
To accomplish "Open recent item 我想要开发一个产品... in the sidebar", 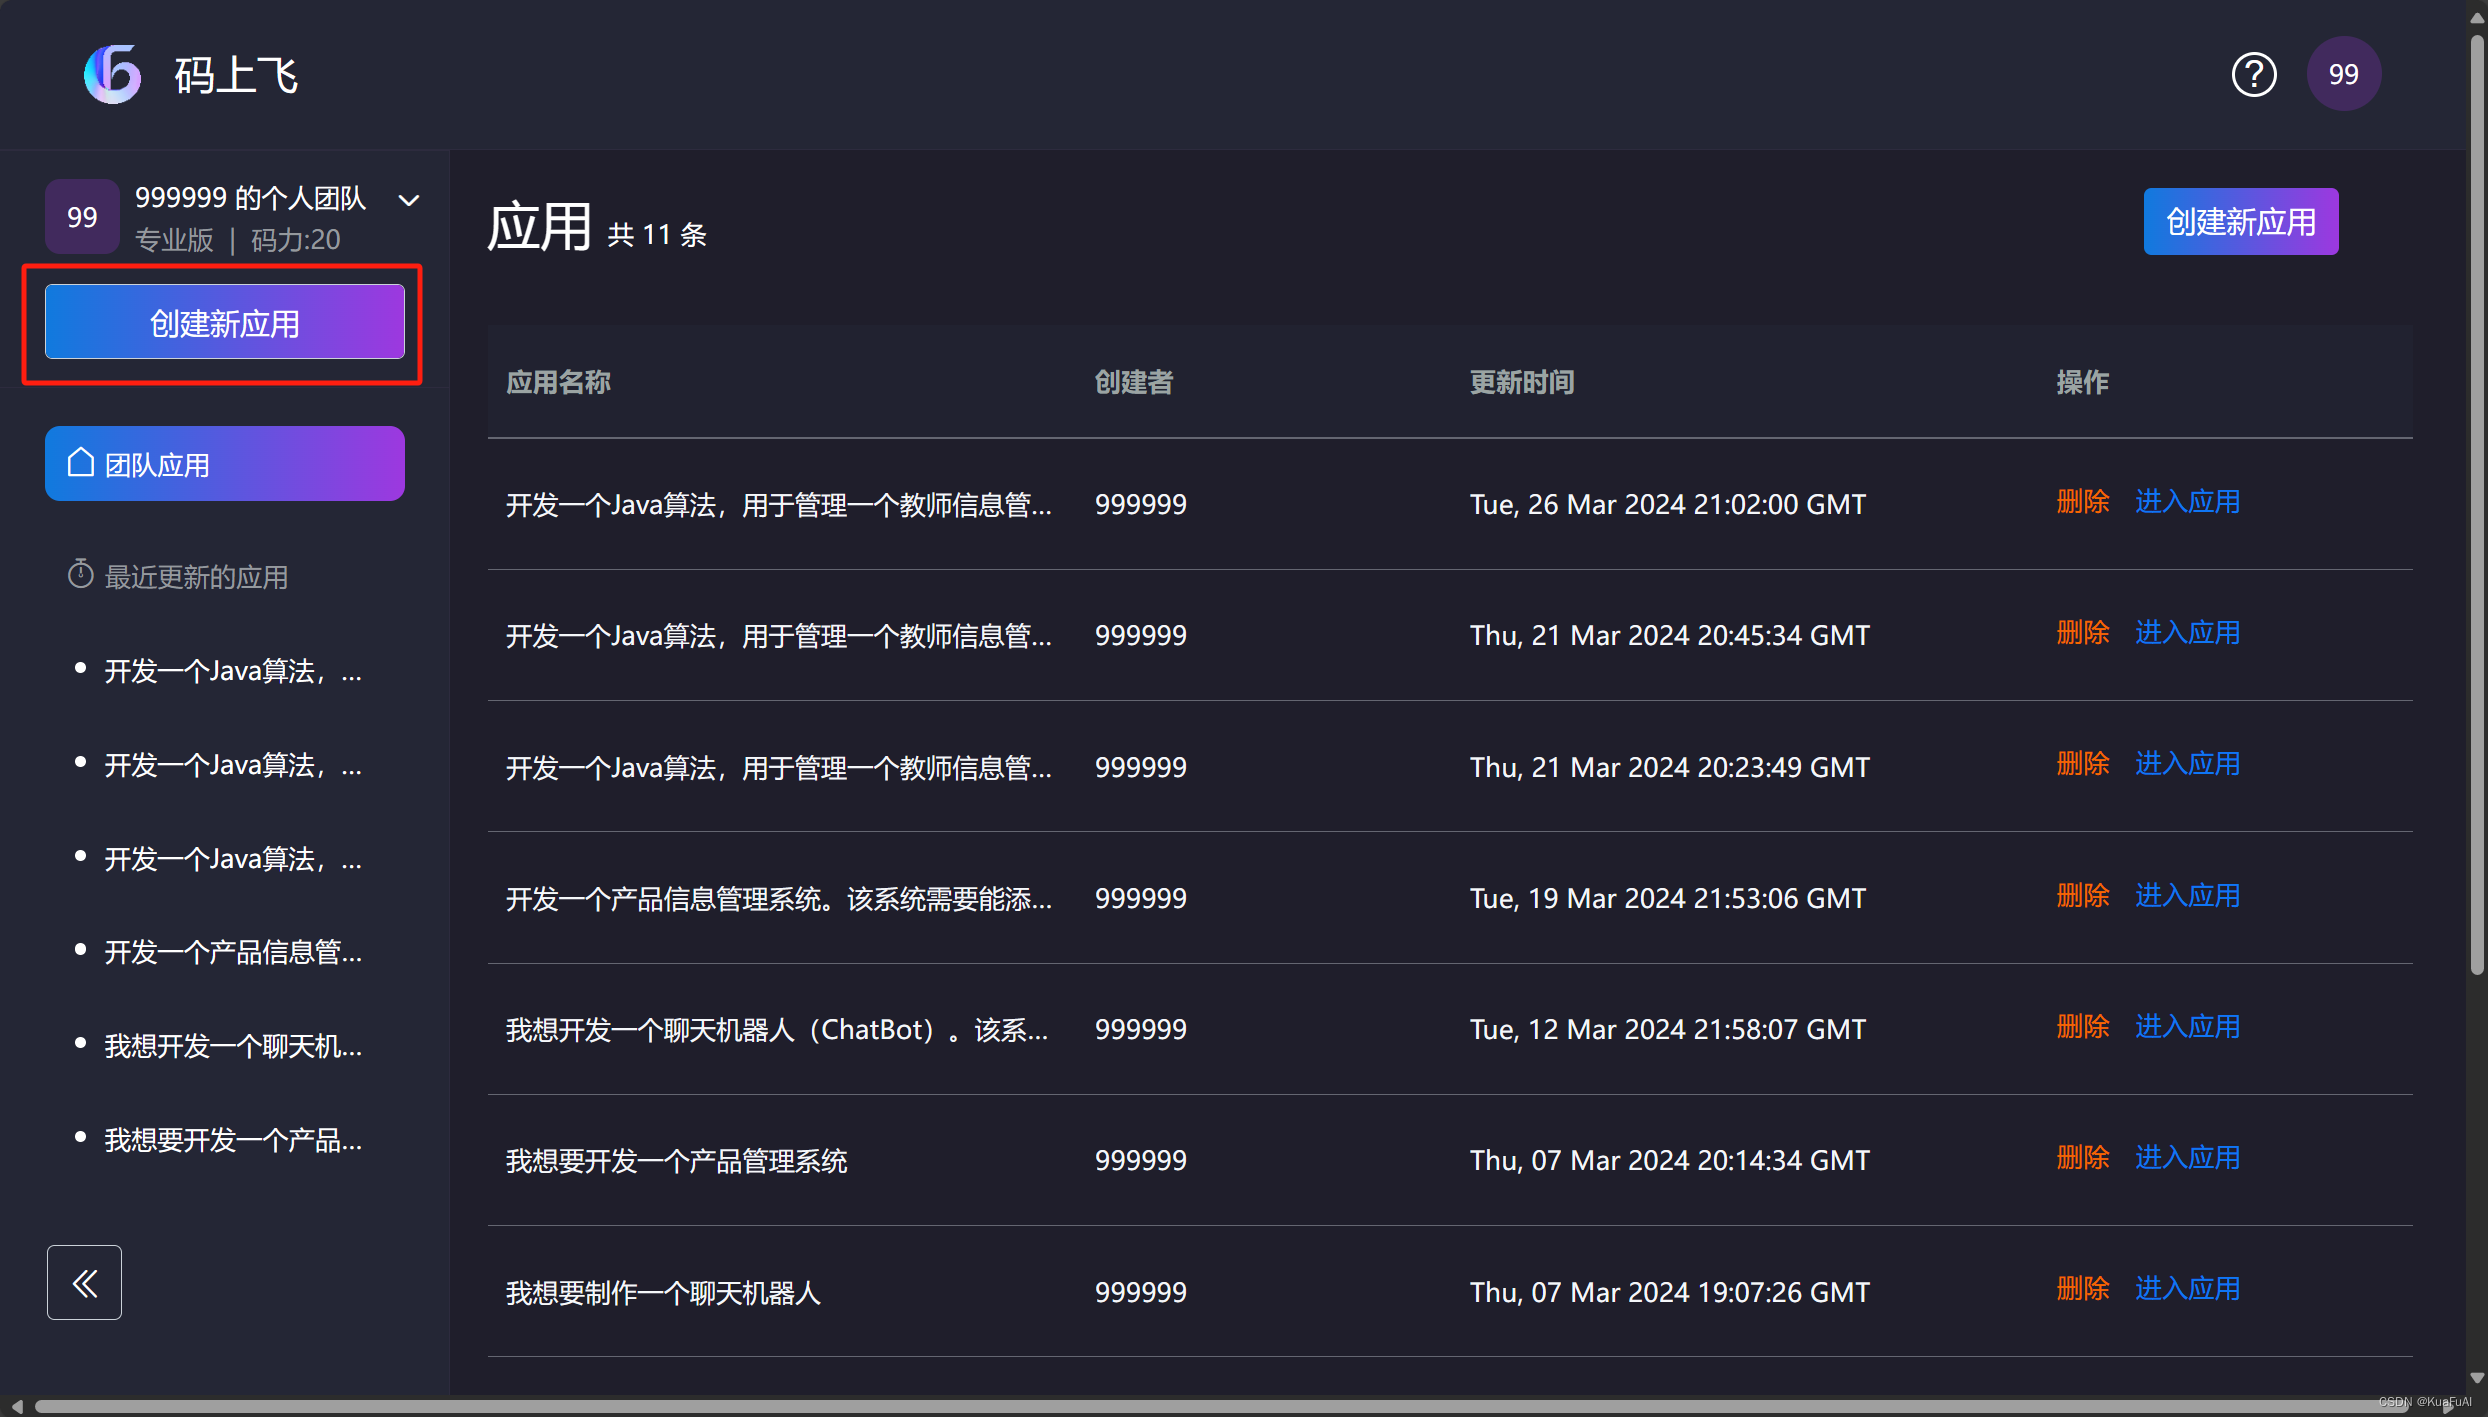I will (233, 1140).
